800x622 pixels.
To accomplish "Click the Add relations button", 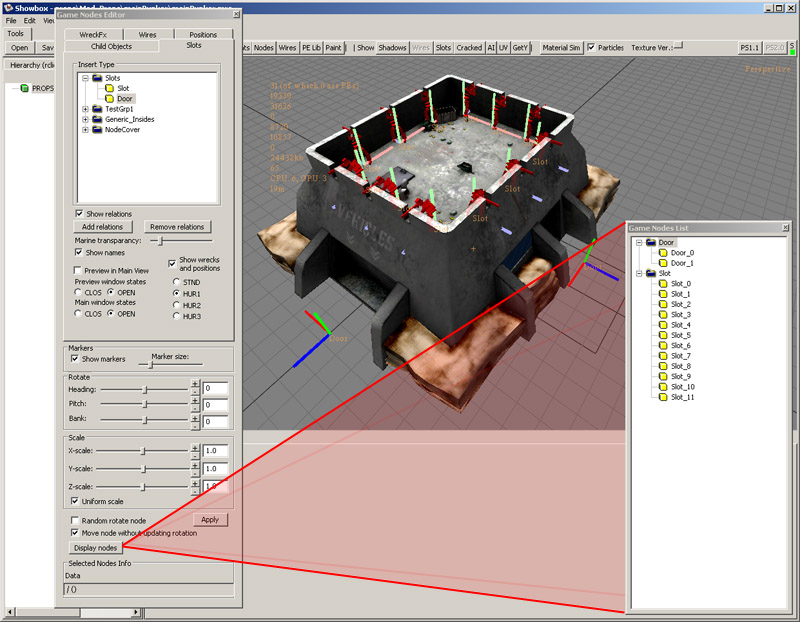I will pos(103,227).
